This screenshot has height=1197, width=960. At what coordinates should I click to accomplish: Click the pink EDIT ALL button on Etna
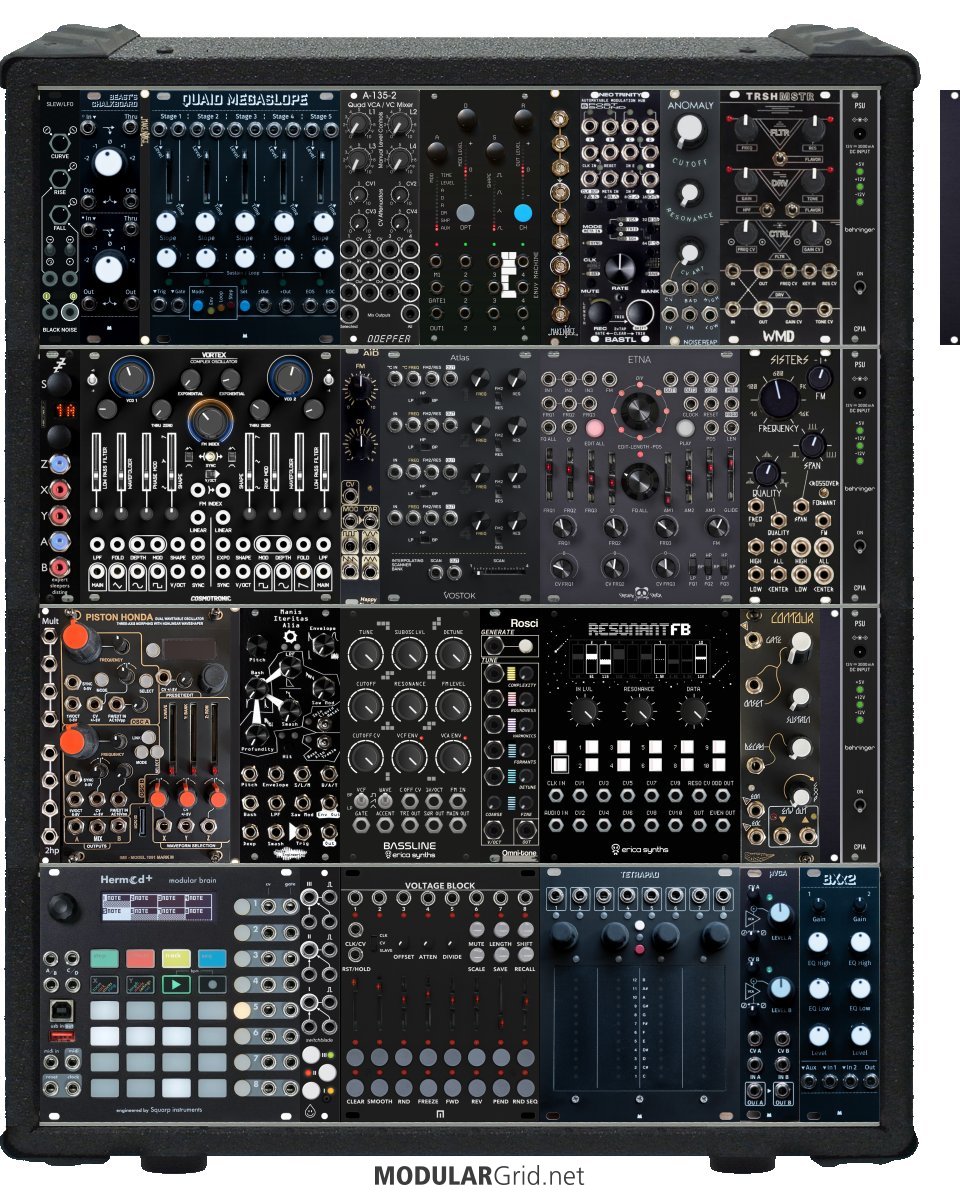[x=595, y=428]
